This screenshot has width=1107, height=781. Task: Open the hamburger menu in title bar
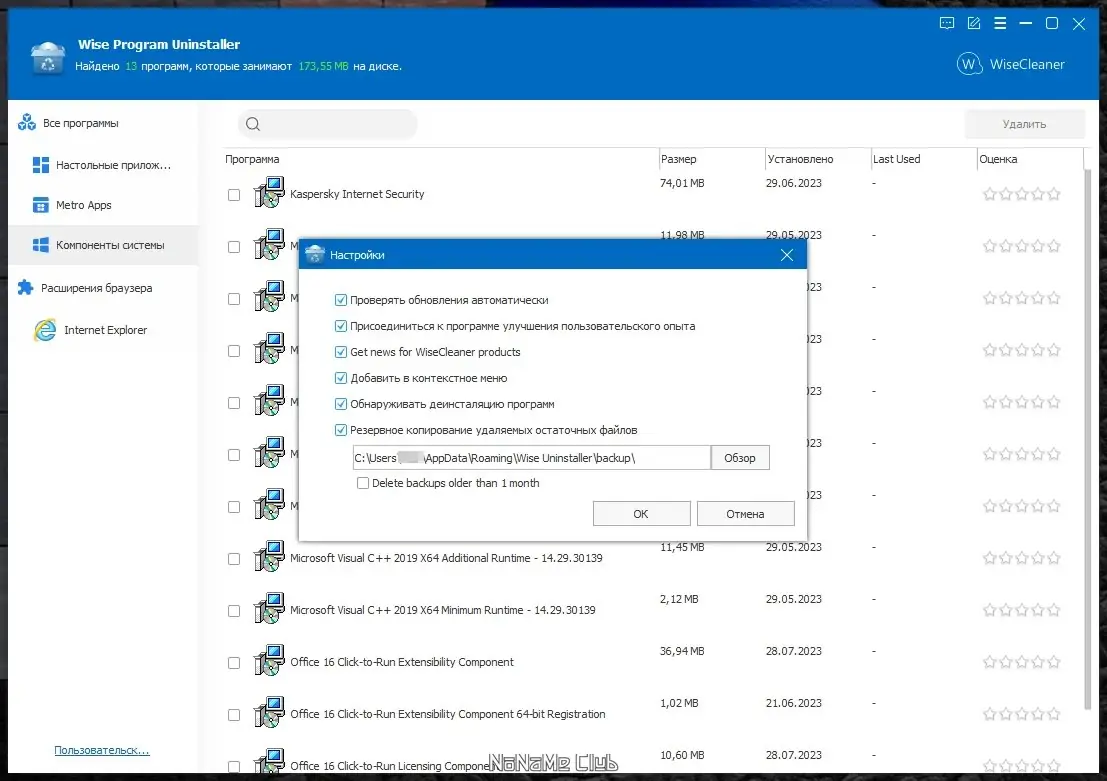1000,23
